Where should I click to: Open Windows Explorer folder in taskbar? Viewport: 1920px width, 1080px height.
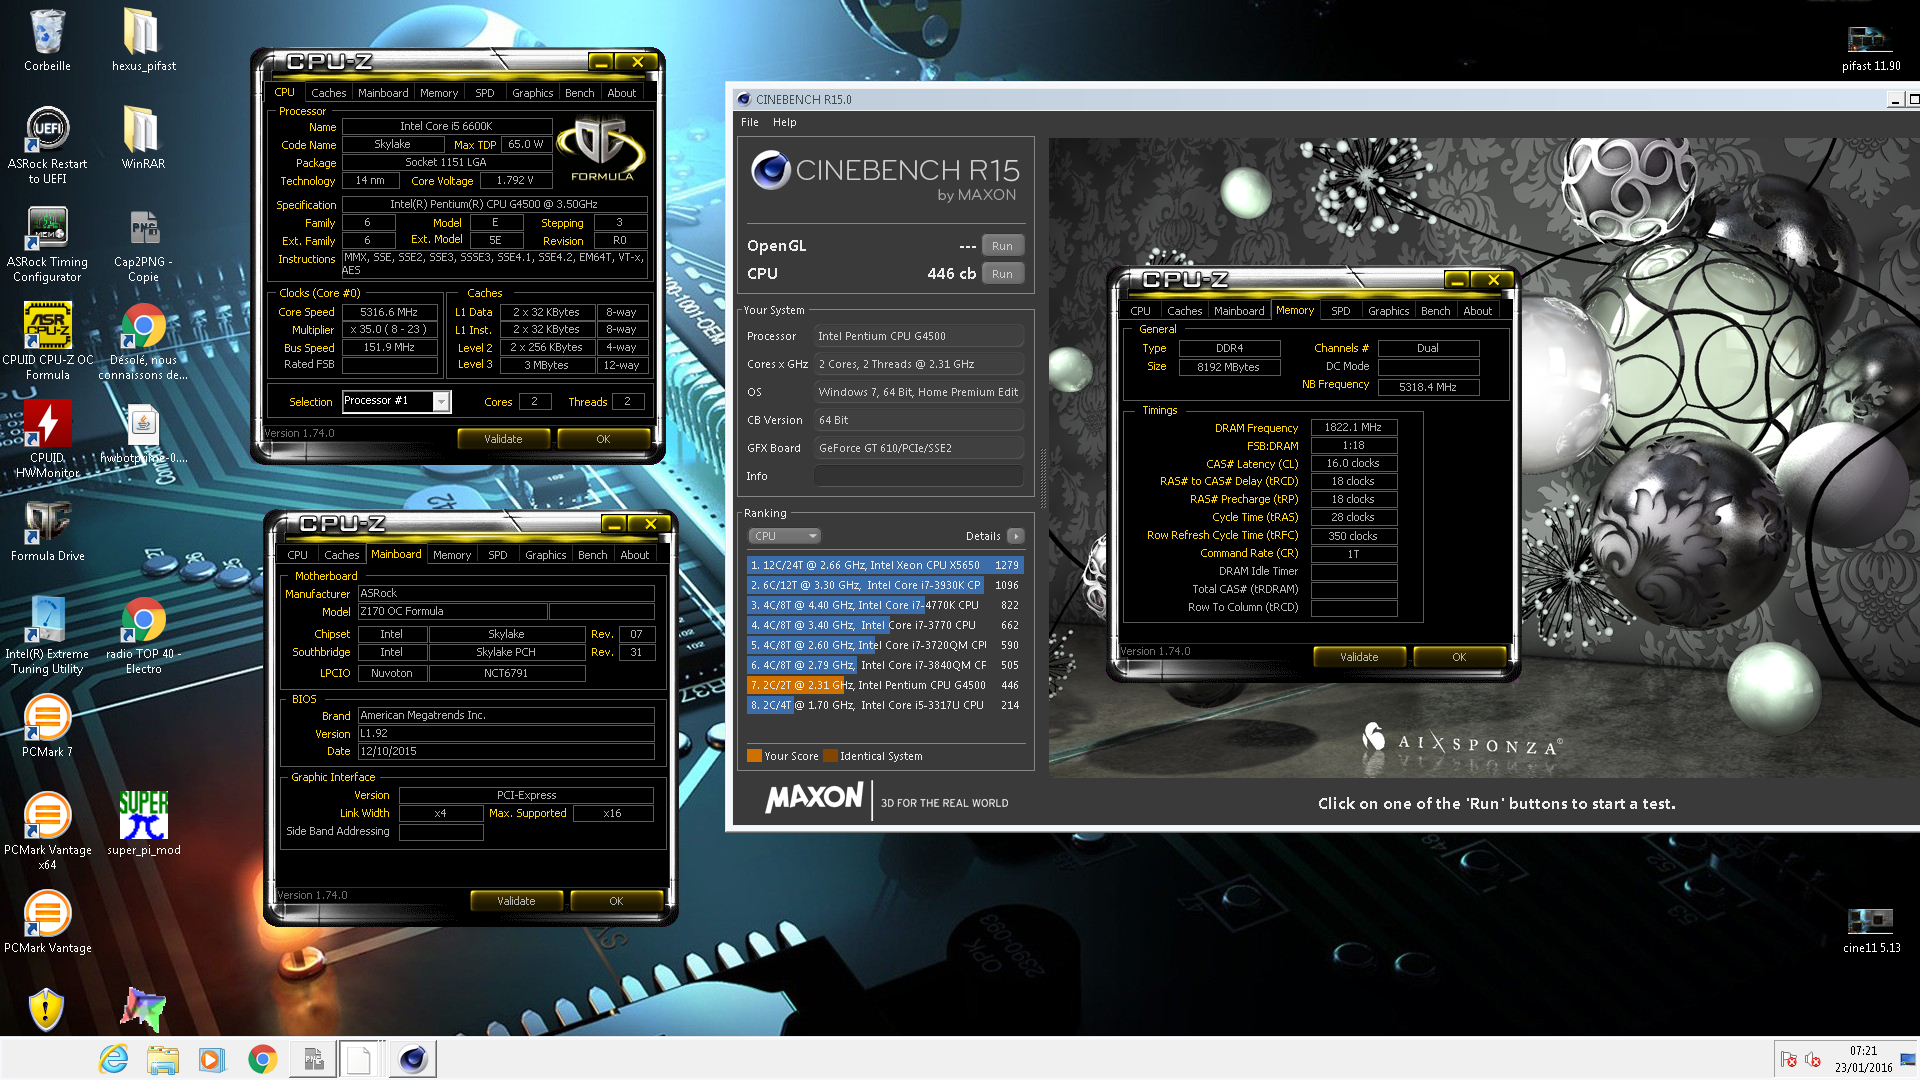pos(162,1059)
